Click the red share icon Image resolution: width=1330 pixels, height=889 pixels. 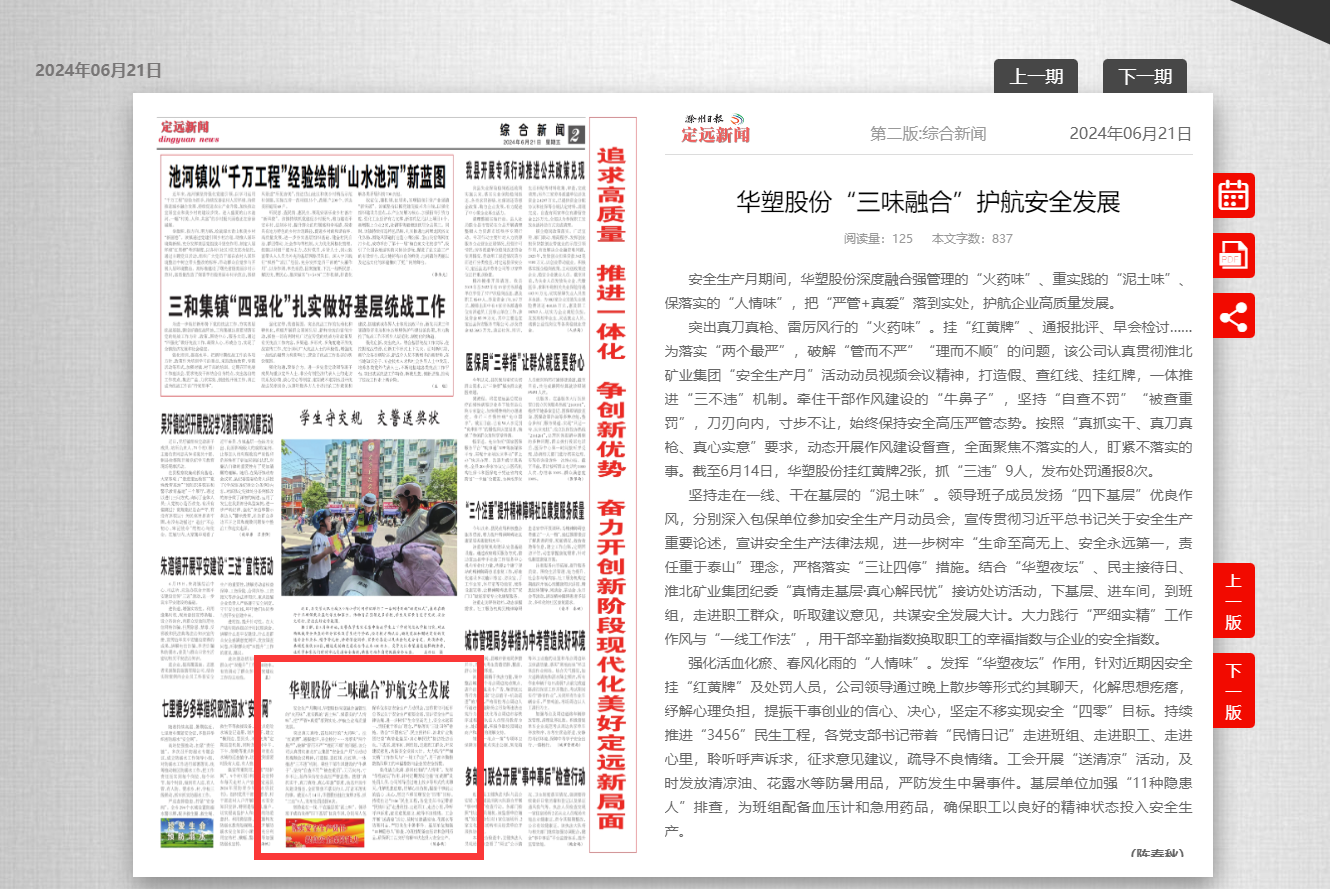click(x=1233, y=317)
